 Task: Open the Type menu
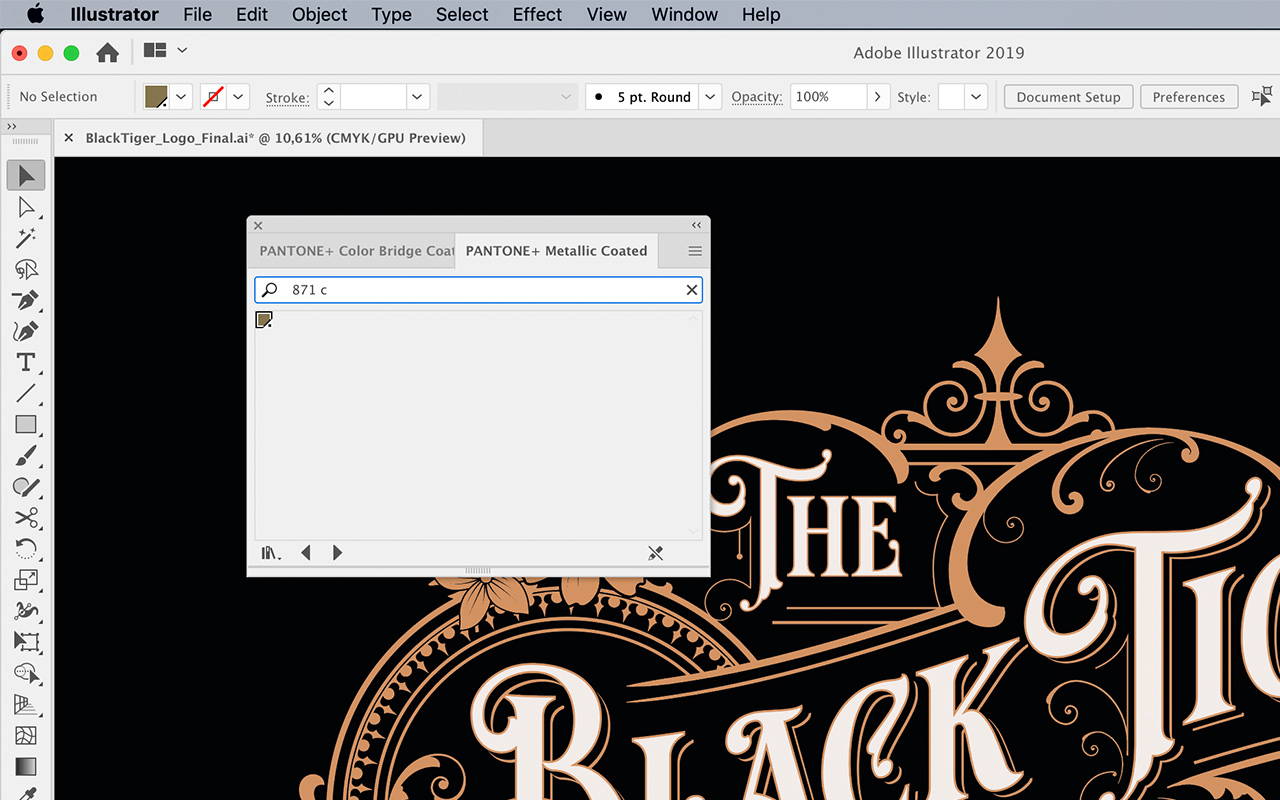[x=391, y=14]
